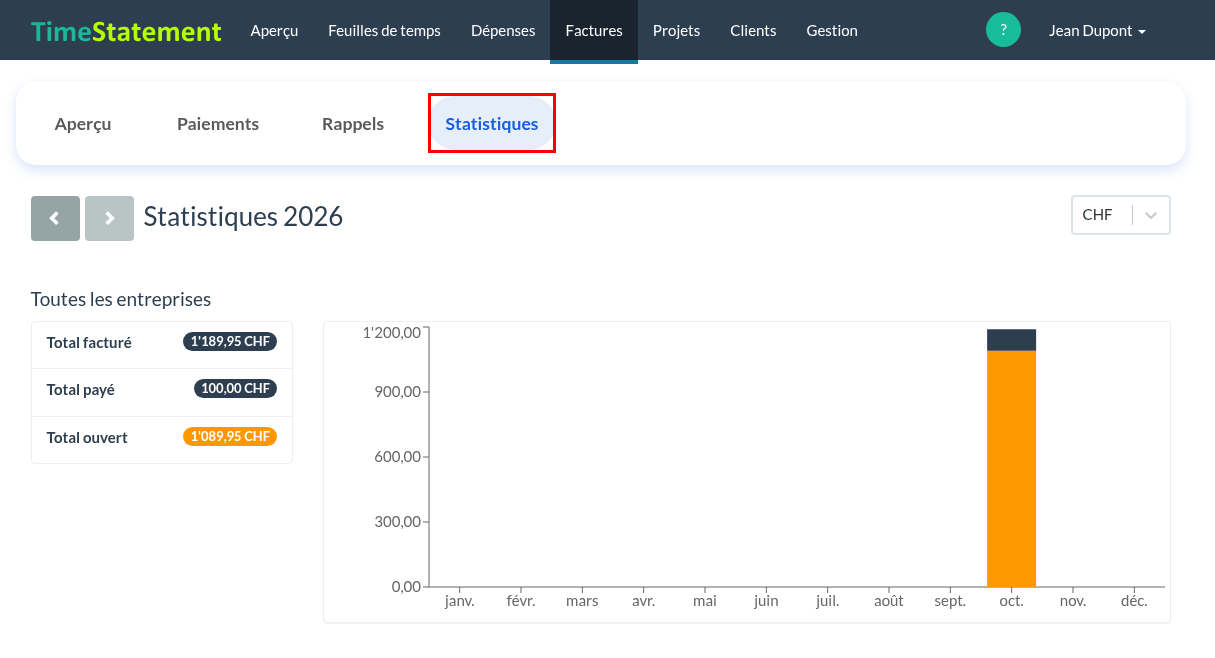This screenshot has width=1215, height=658.
Task: Click the TimeStatement logo
Action: 126,31
